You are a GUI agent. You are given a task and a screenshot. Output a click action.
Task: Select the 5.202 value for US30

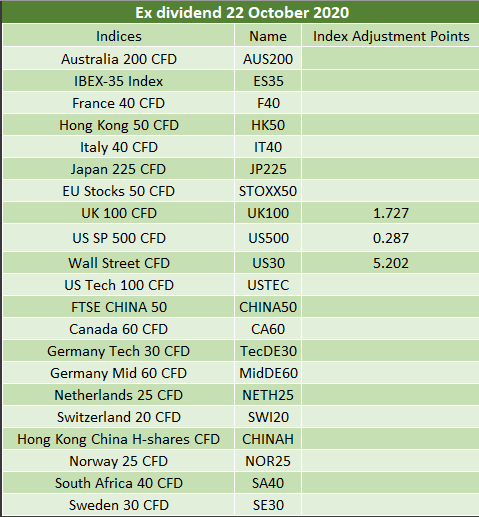[391, 263]
